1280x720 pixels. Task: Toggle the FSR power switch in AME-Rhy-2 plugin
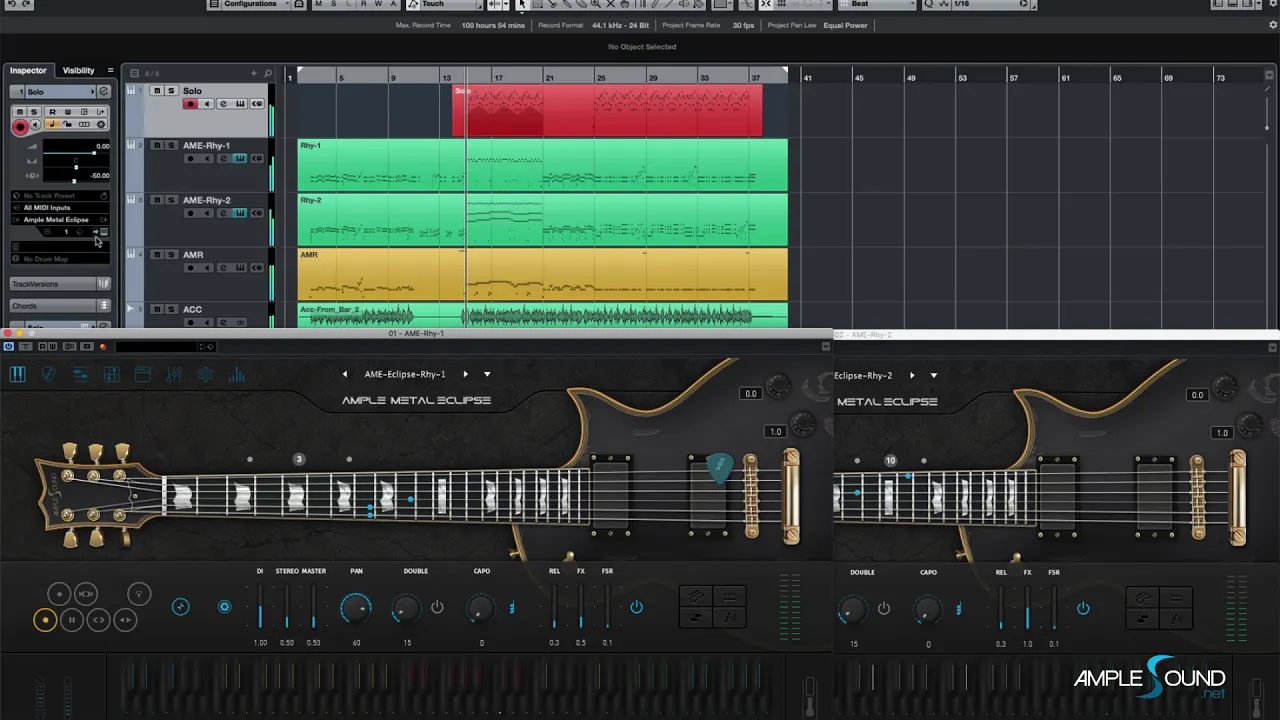[x=1083, y=608]
